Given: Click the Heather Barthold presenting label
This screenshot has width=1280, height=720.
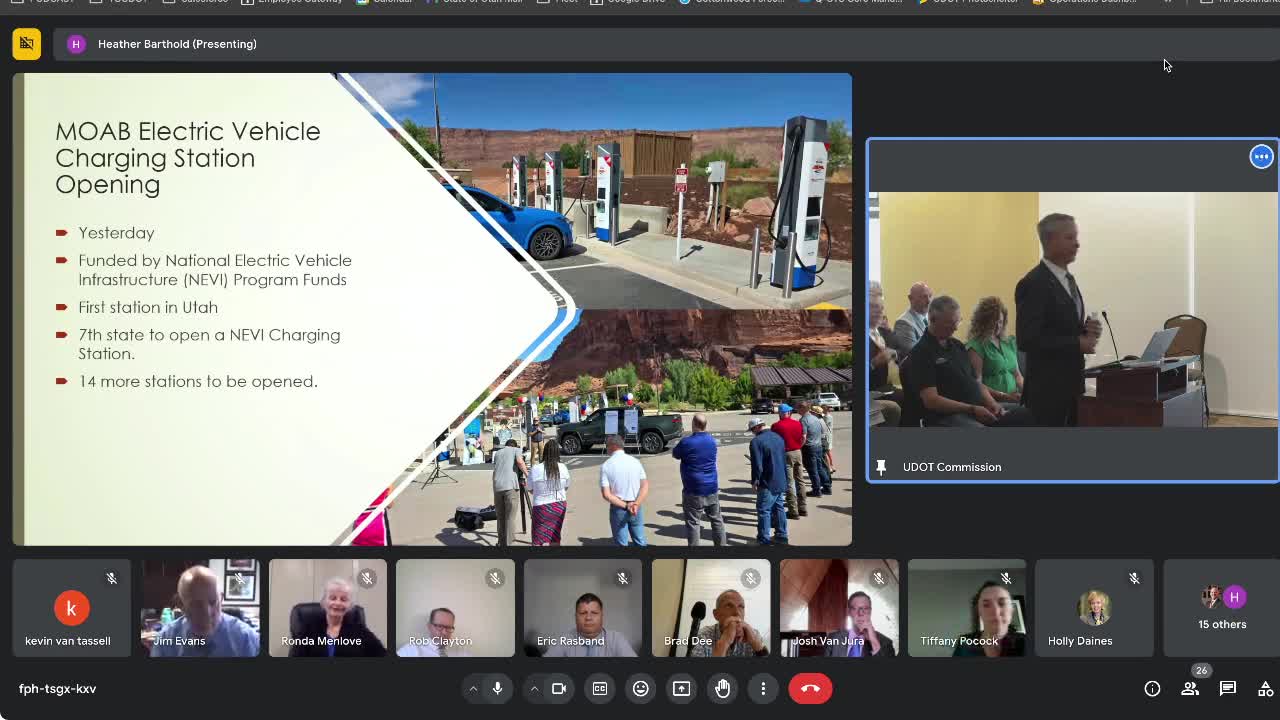Looking at the screenshot, I should [x=177, y=44].
